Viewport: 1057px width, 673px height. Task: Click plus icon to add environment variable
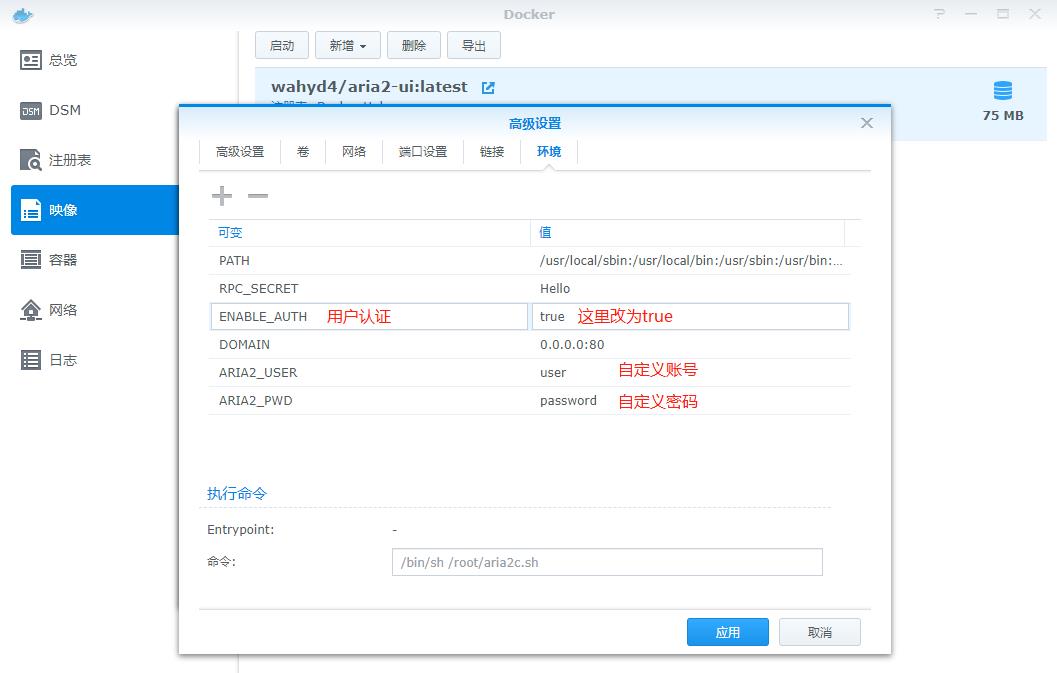(222, 196)
